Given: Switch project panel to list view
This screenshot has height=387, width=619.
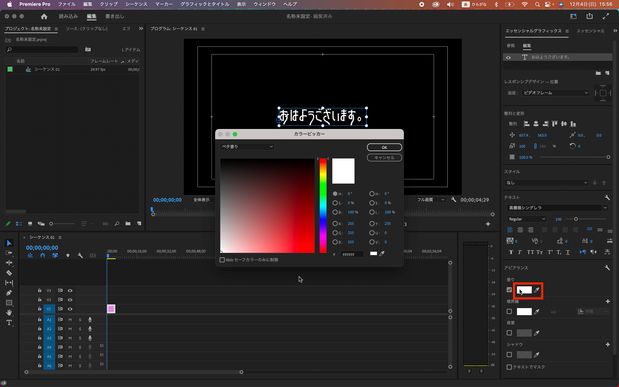Looking at the screenshot, I should [19, 224].
